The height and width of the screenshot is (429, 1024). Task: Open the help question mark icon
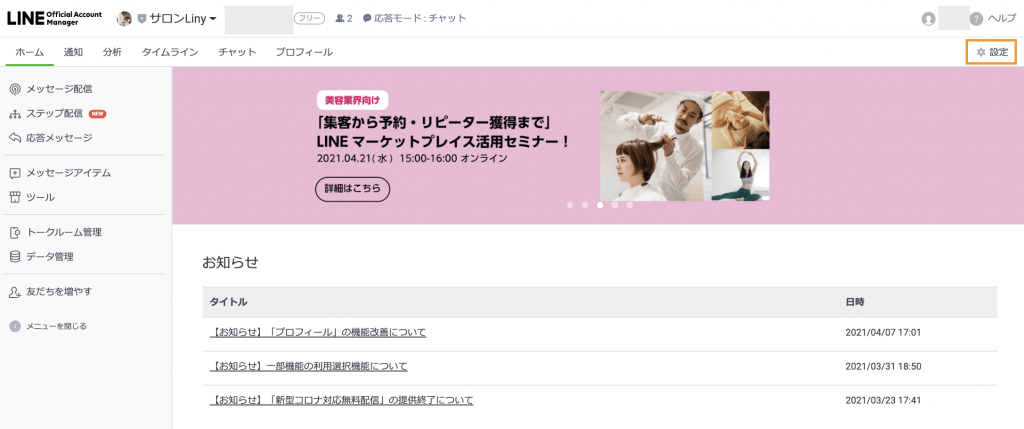click(976, 19)
